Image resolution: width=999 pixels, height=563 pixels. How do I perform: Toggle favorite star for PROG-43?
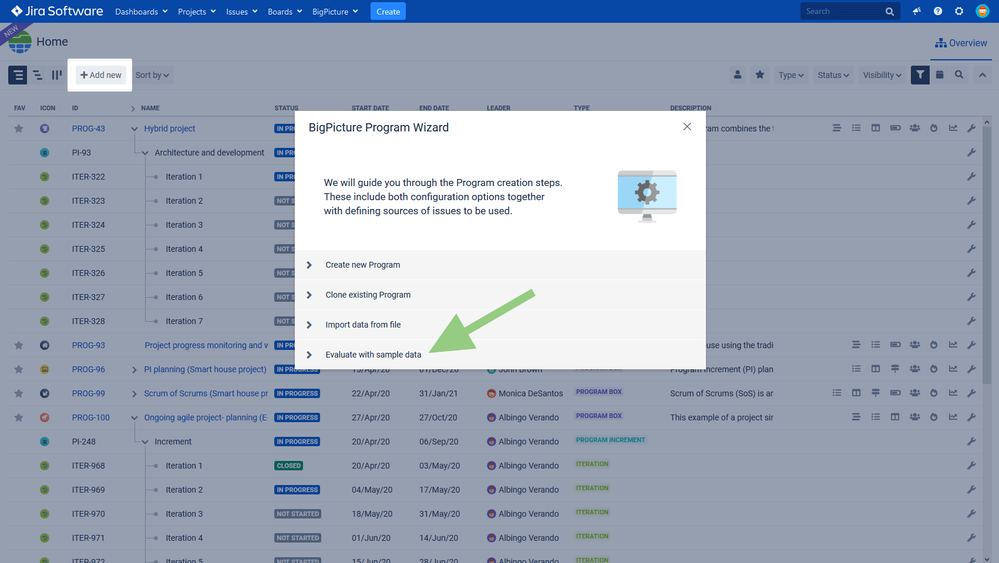[x=19, y=129]
